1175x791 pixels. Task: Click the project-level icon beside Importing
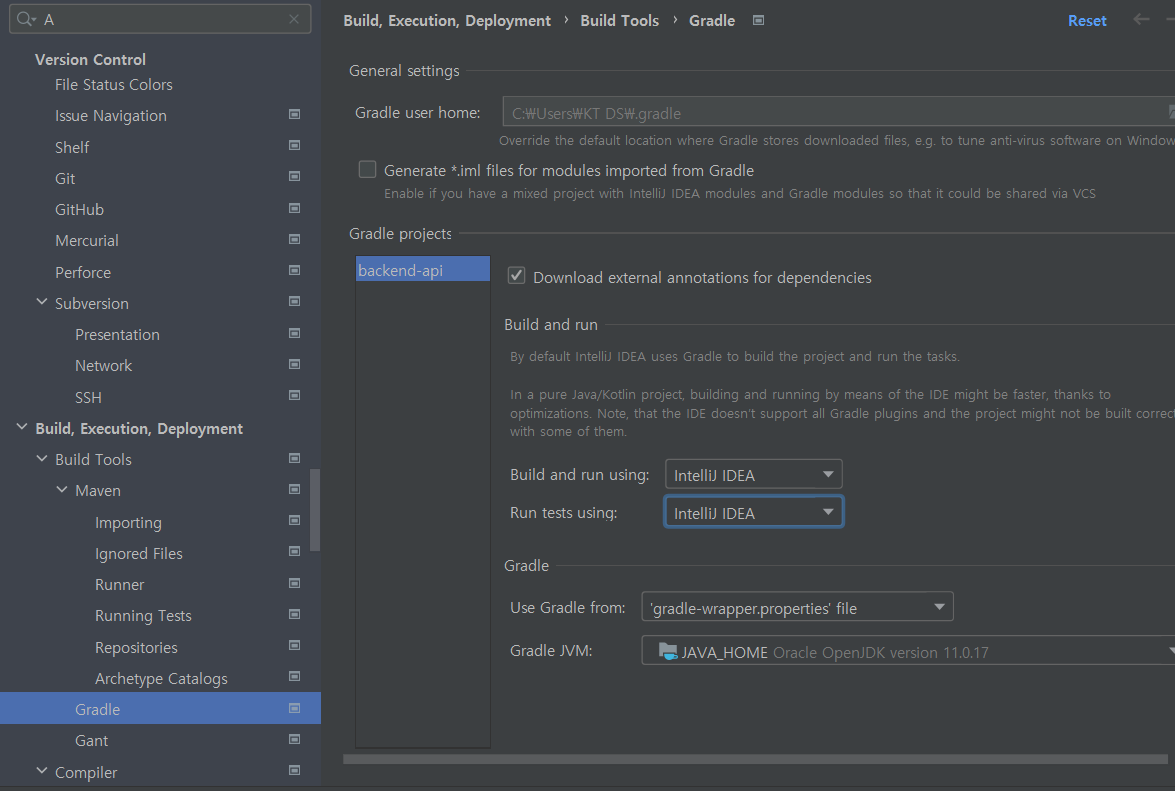(x=294, y=521)
